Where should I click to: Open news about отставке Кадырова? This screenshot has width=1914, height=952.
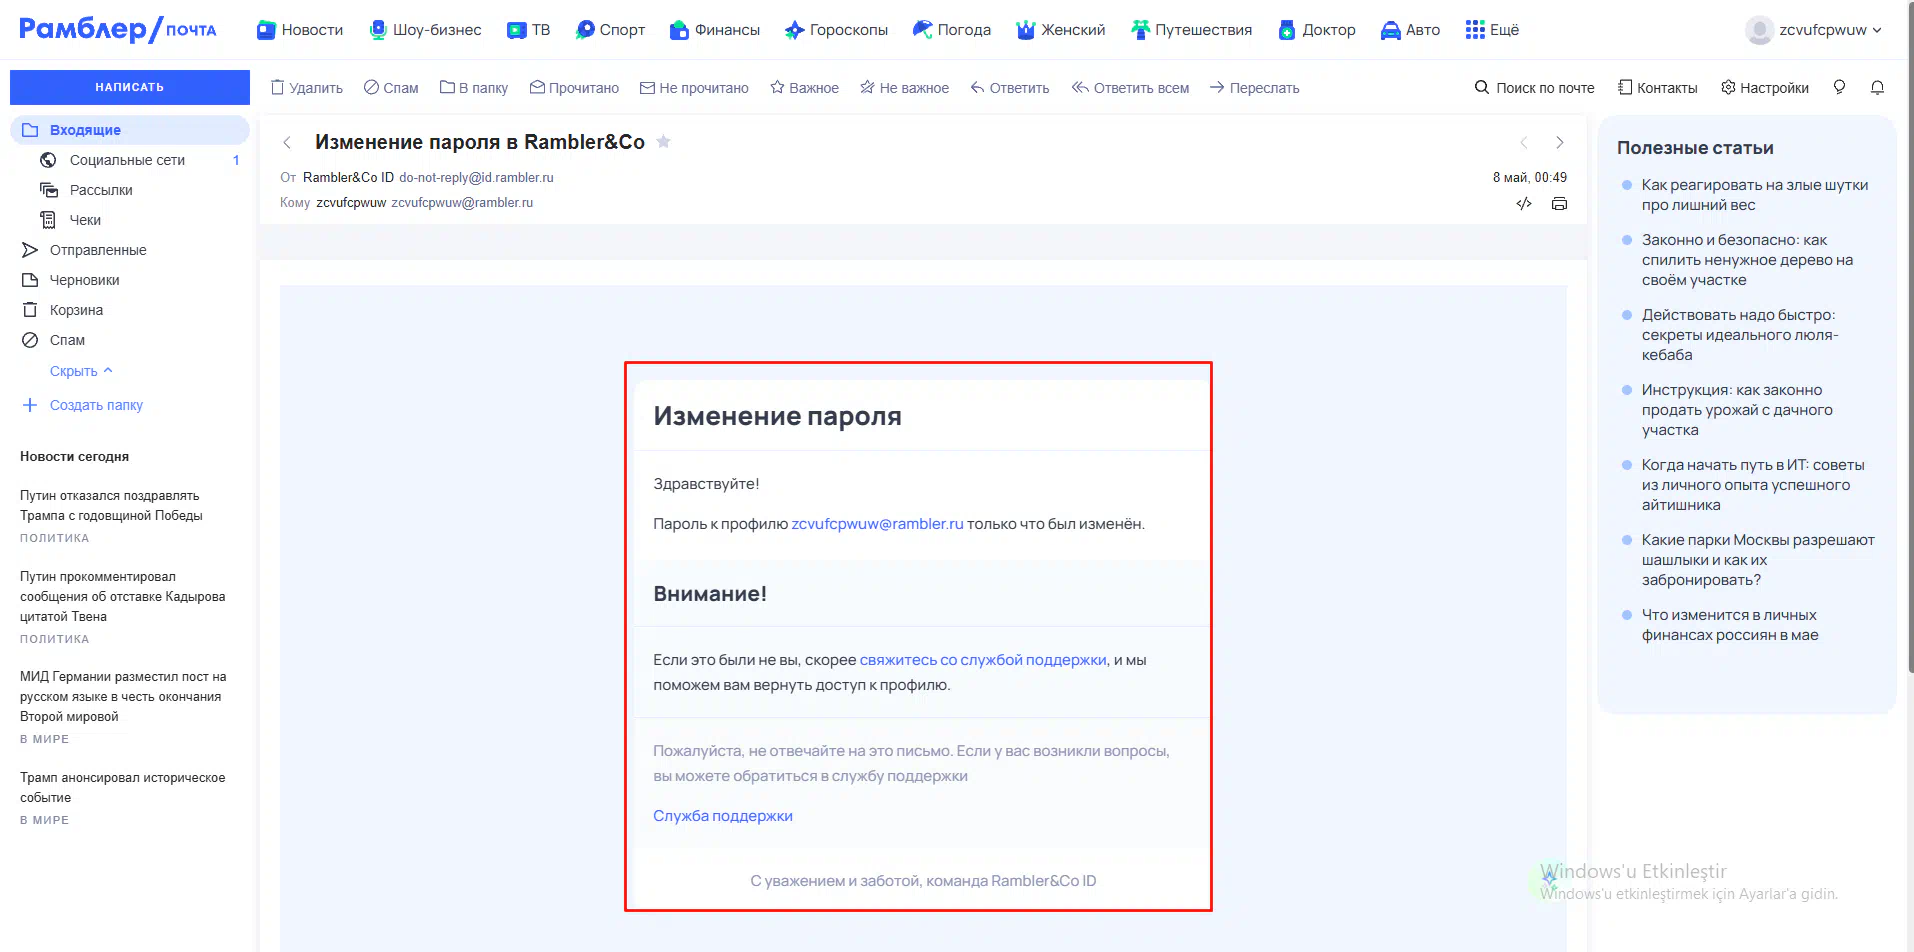(x=122, y=596)
